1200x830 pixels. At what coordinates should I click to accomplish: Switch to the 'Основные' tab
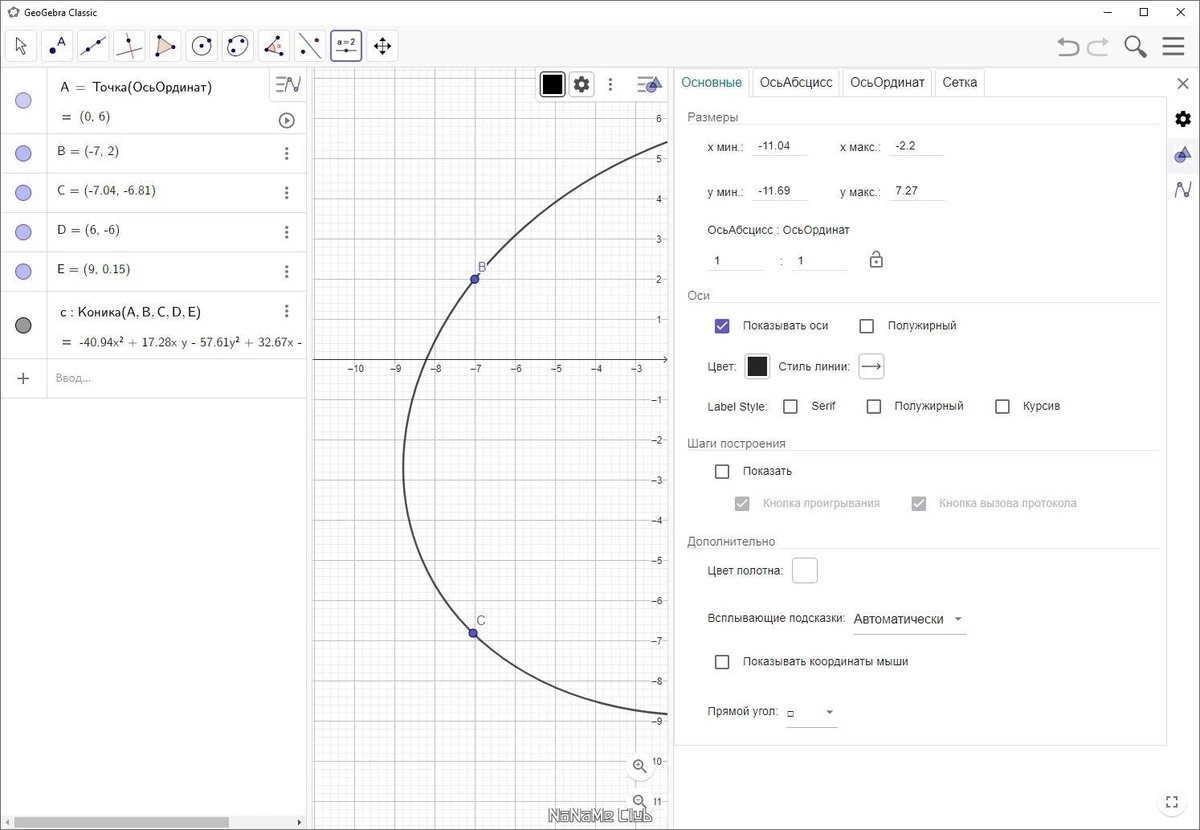click(712, 82)
